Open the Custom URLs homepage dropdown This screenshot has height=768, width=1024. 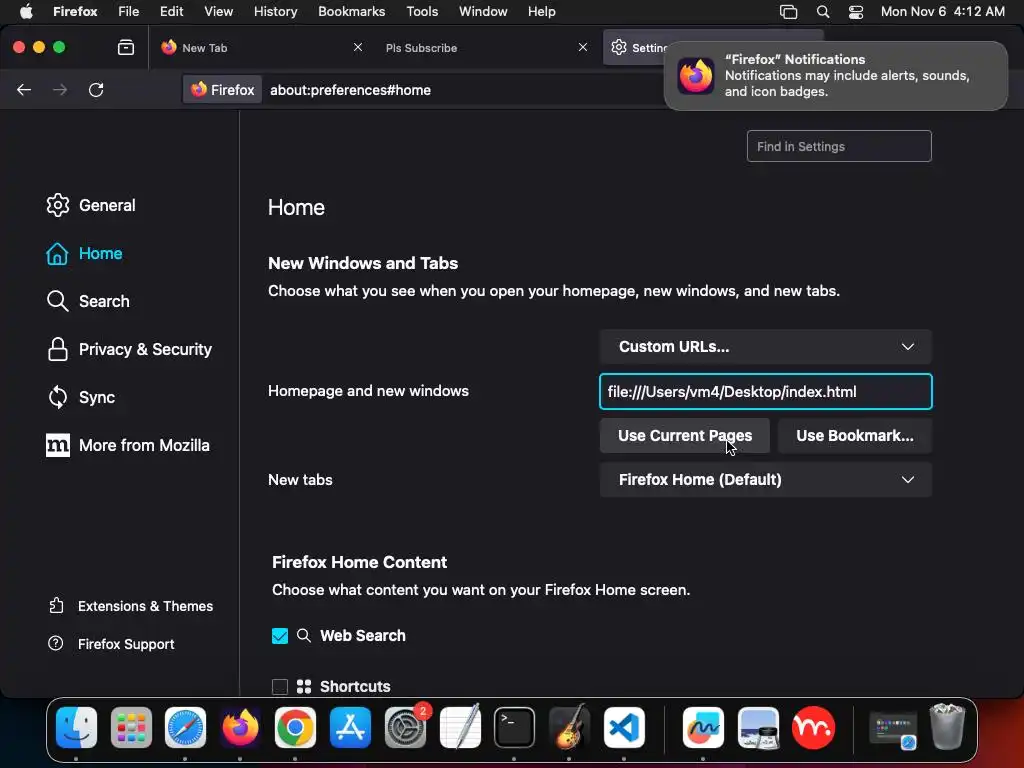click(765, 347)
